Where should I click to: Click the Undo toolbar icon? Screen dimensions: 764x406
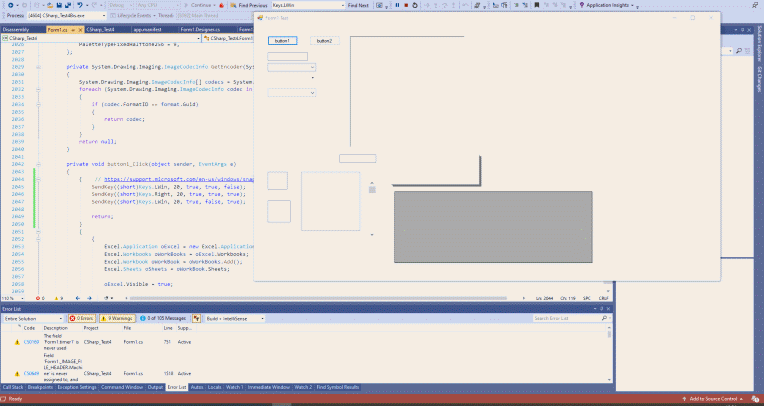click(x=80, y=5)
